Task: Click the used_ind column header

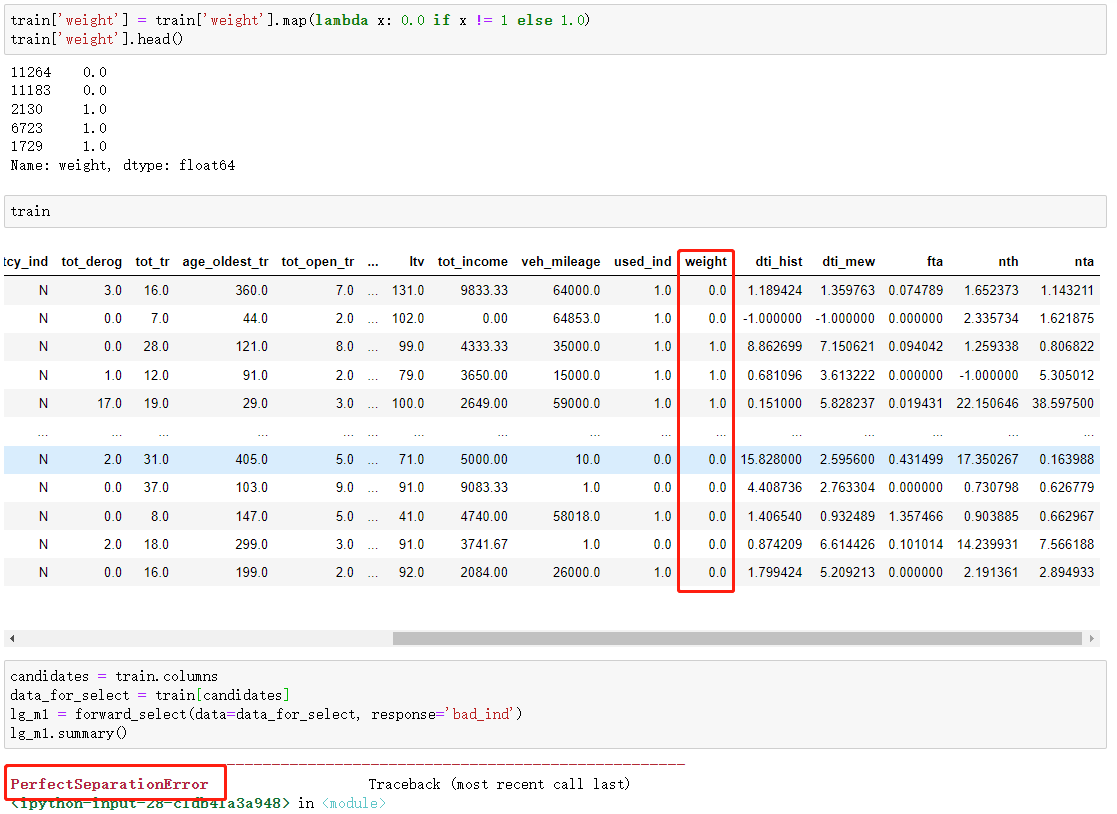Action: pyautogui.click(x=643, y=261)
